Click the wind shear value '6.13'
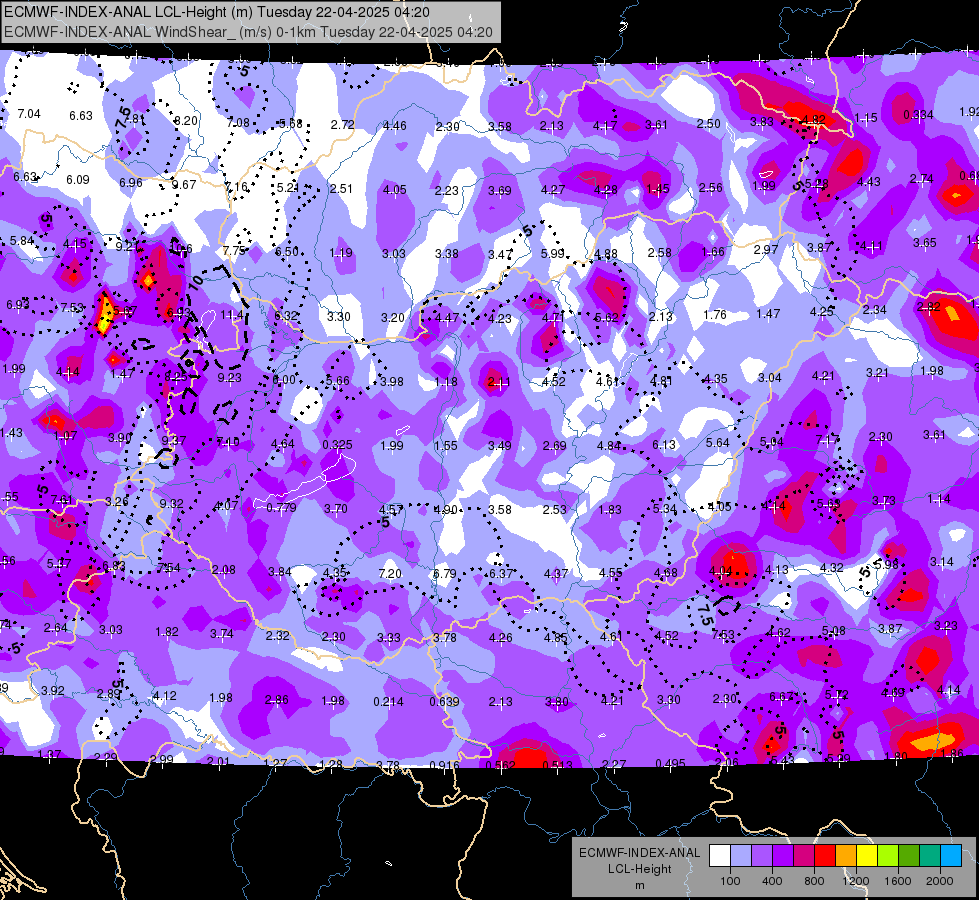The height and width of the screenshot is (900, 979). [x=664, y=445]
